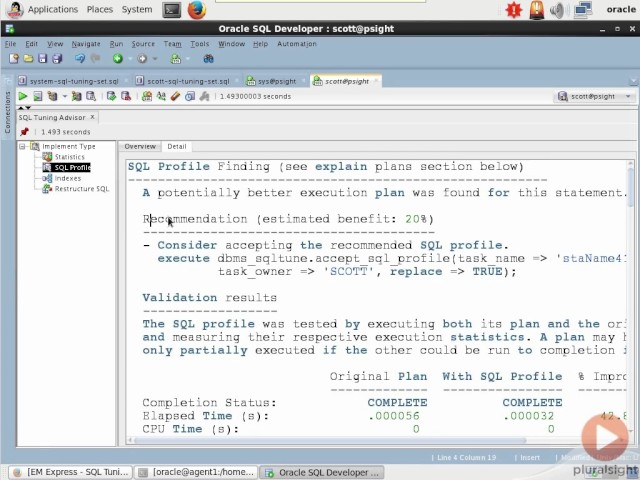
Task: Click the Save toolbar icon
Action: 42,59
